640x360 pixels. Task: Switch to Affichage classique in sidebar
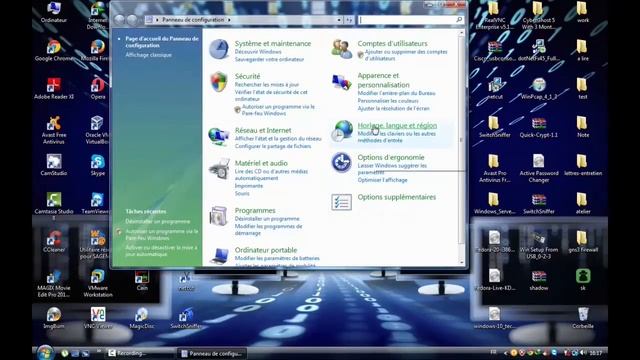click(149, 55)
